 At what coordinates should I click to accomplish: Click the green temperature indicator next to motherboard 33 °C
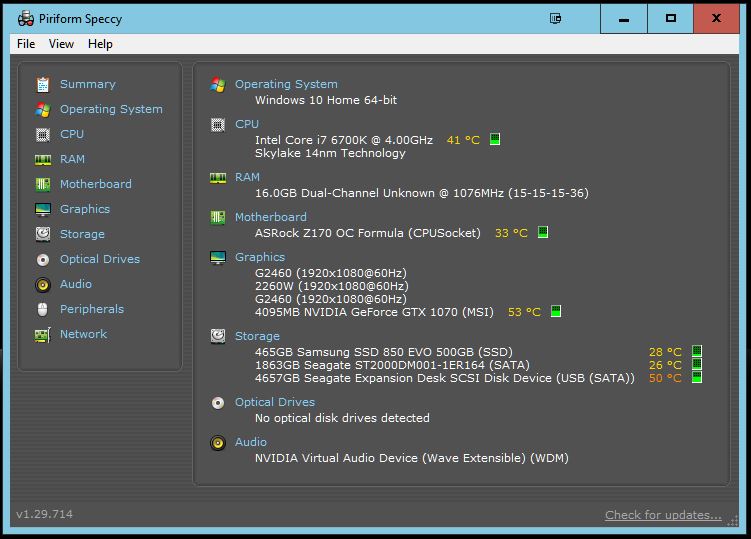(543, 232)
